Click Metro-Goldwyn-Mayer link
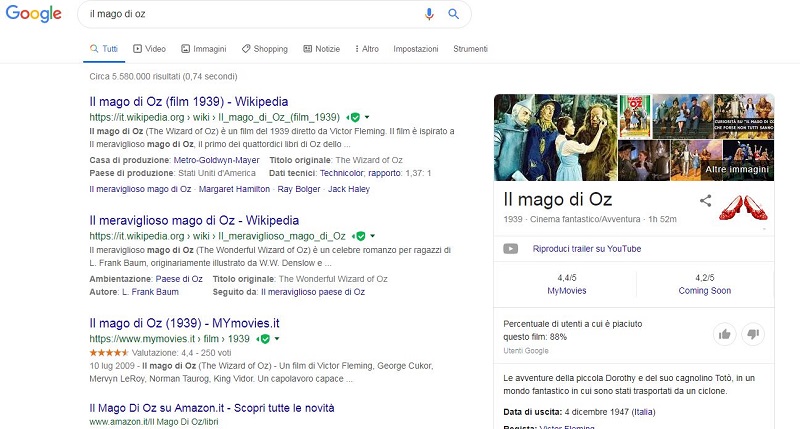 (x=216, y=160)
